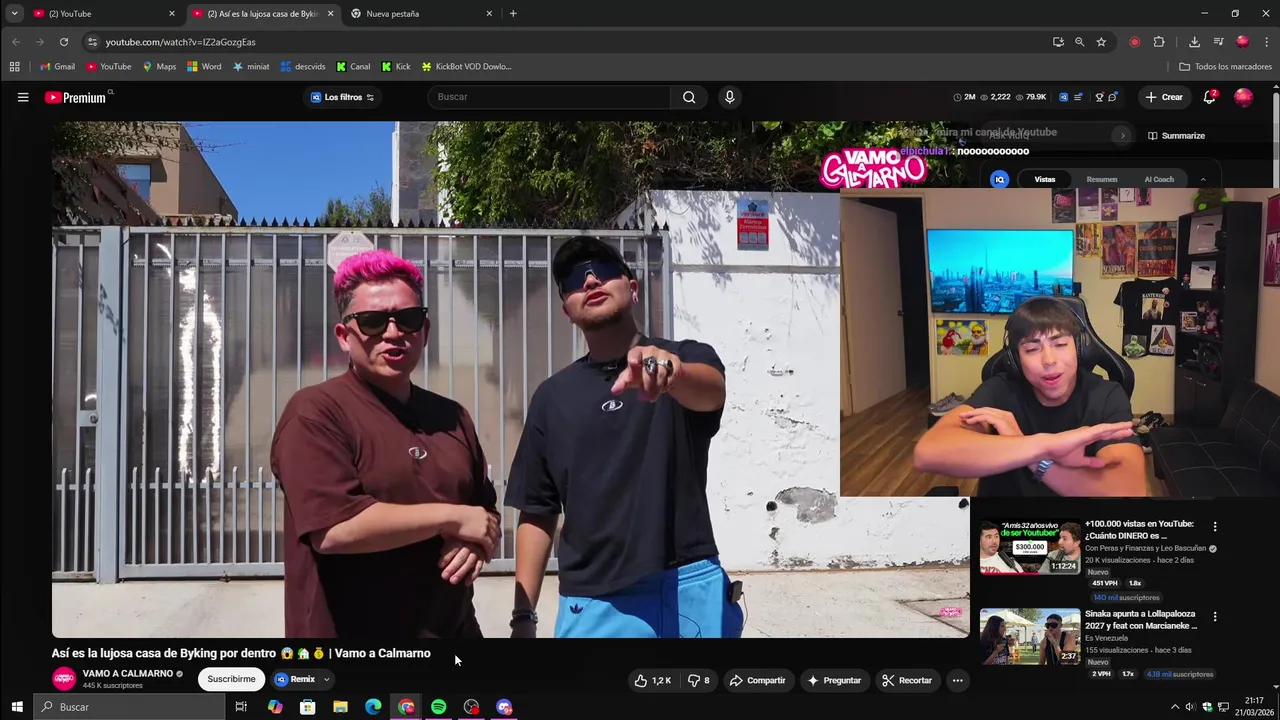The image size is (1280, 720).
Task: Open options for Sinaka Lollapalooza video
Action: (x=1215, y=617)
